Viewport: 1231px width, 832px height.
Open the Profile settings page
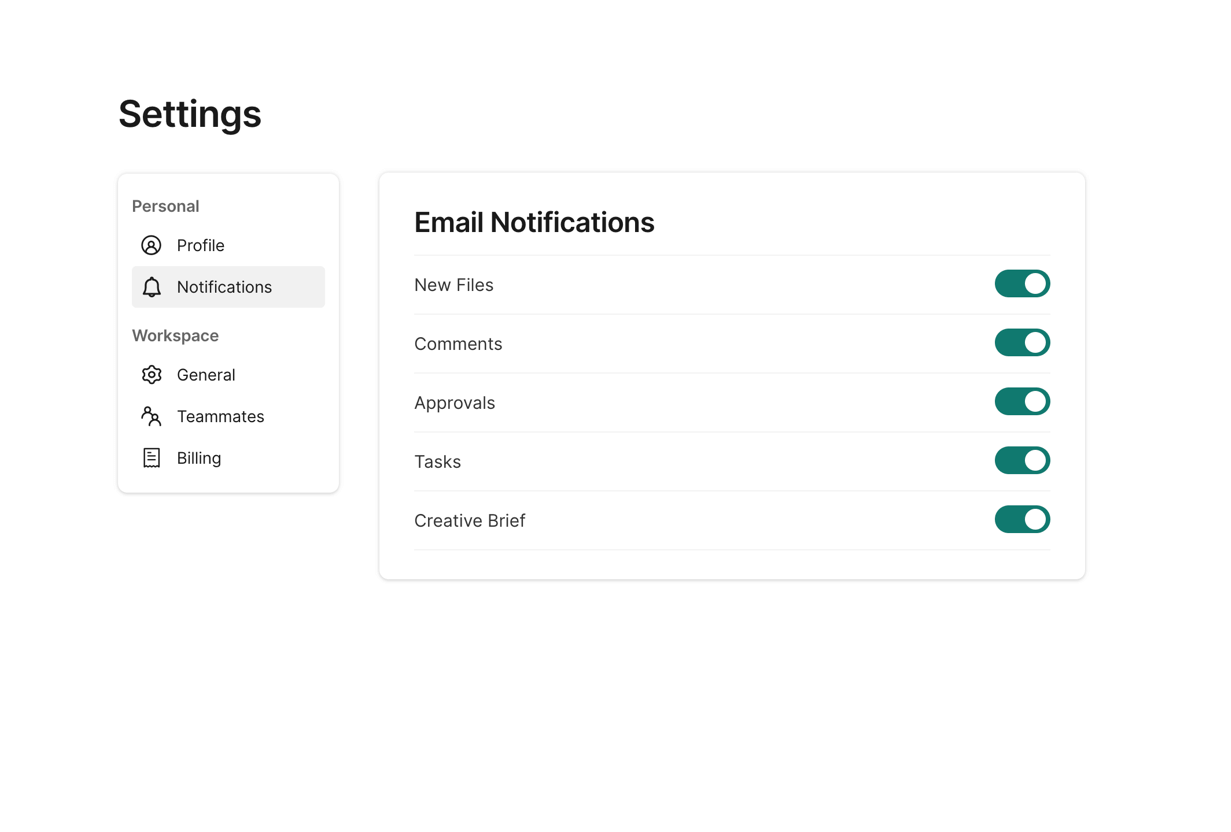[200, 245]
